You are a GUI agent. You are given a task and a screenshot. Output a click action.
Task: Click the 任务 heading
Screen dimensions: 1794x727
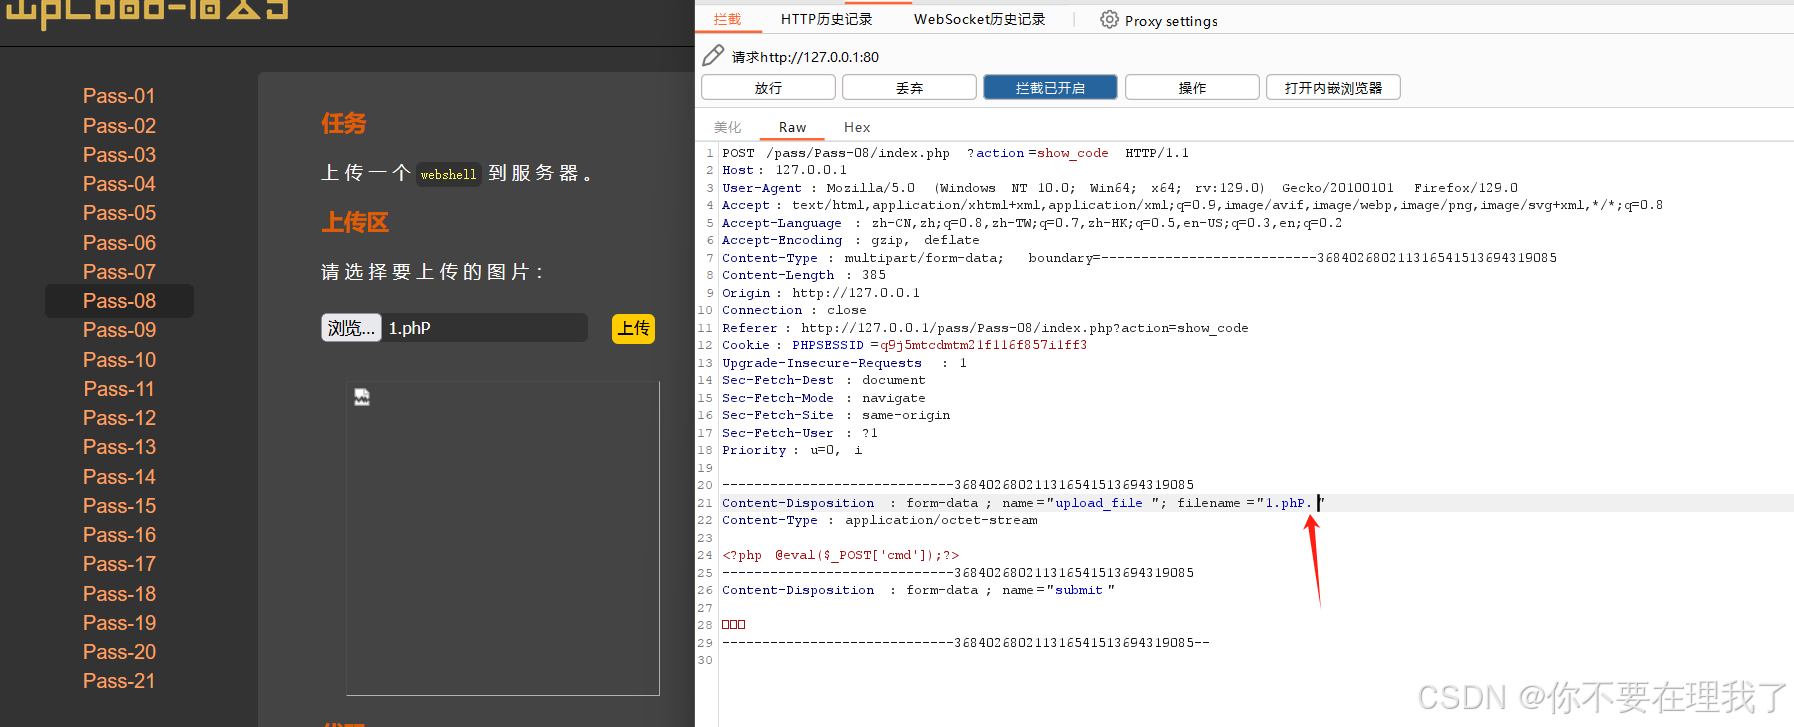click(344, 123)
